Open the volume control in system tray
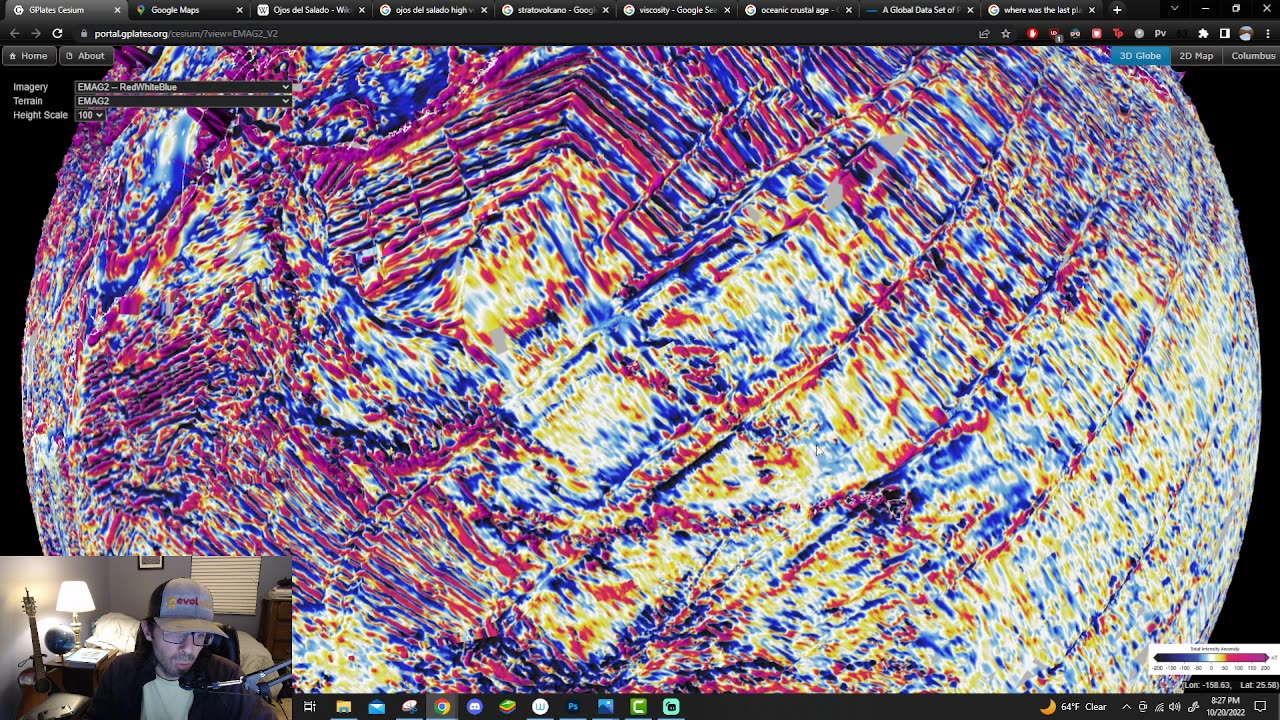1280x720 pixels. (x=1176, y=707)
